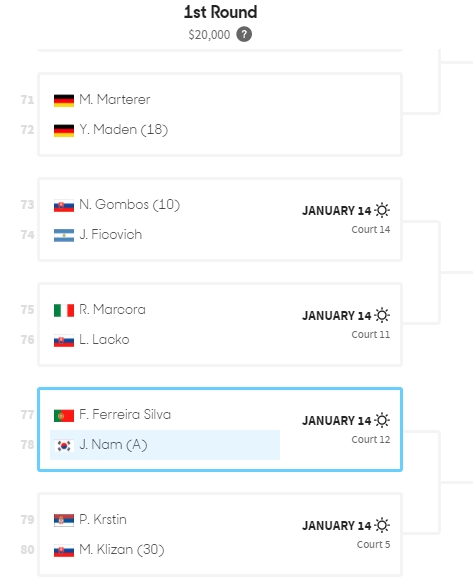The image size is (473, 588).
Task: Click Italy flag next to R. Marcora
Action: click(x=64, y=310)
